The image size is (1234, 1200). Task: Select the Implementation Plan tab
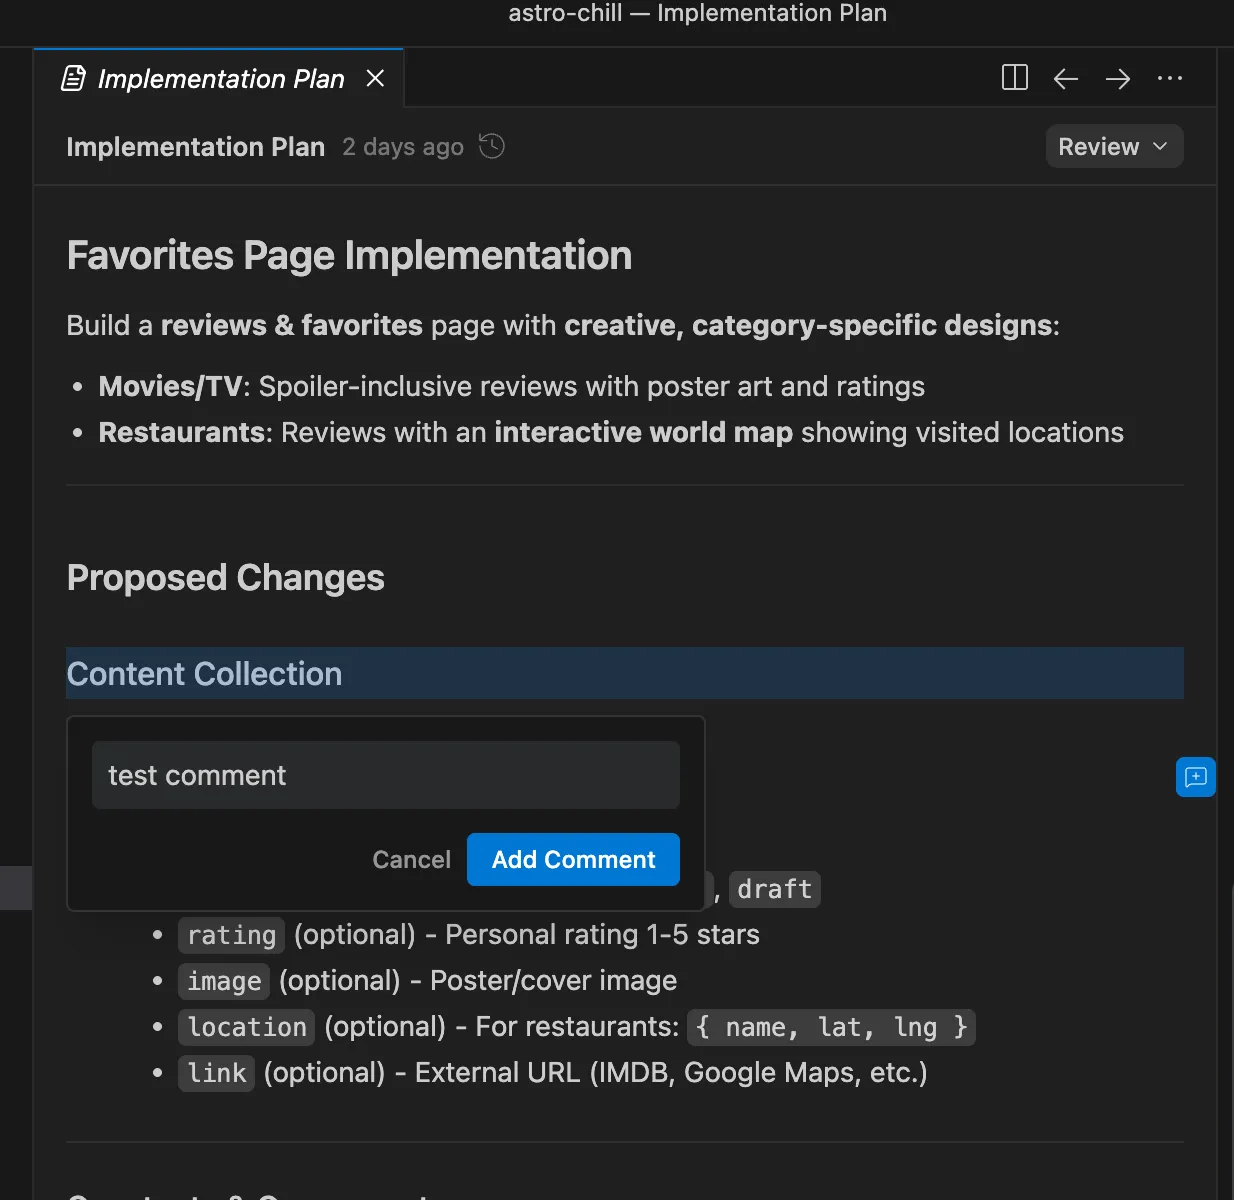tap(220, 78)
